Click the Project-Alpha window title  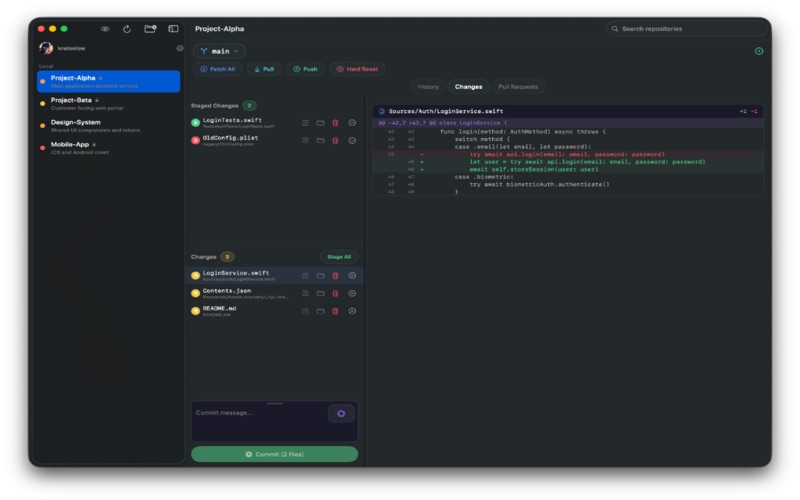(x=219, y=29)
